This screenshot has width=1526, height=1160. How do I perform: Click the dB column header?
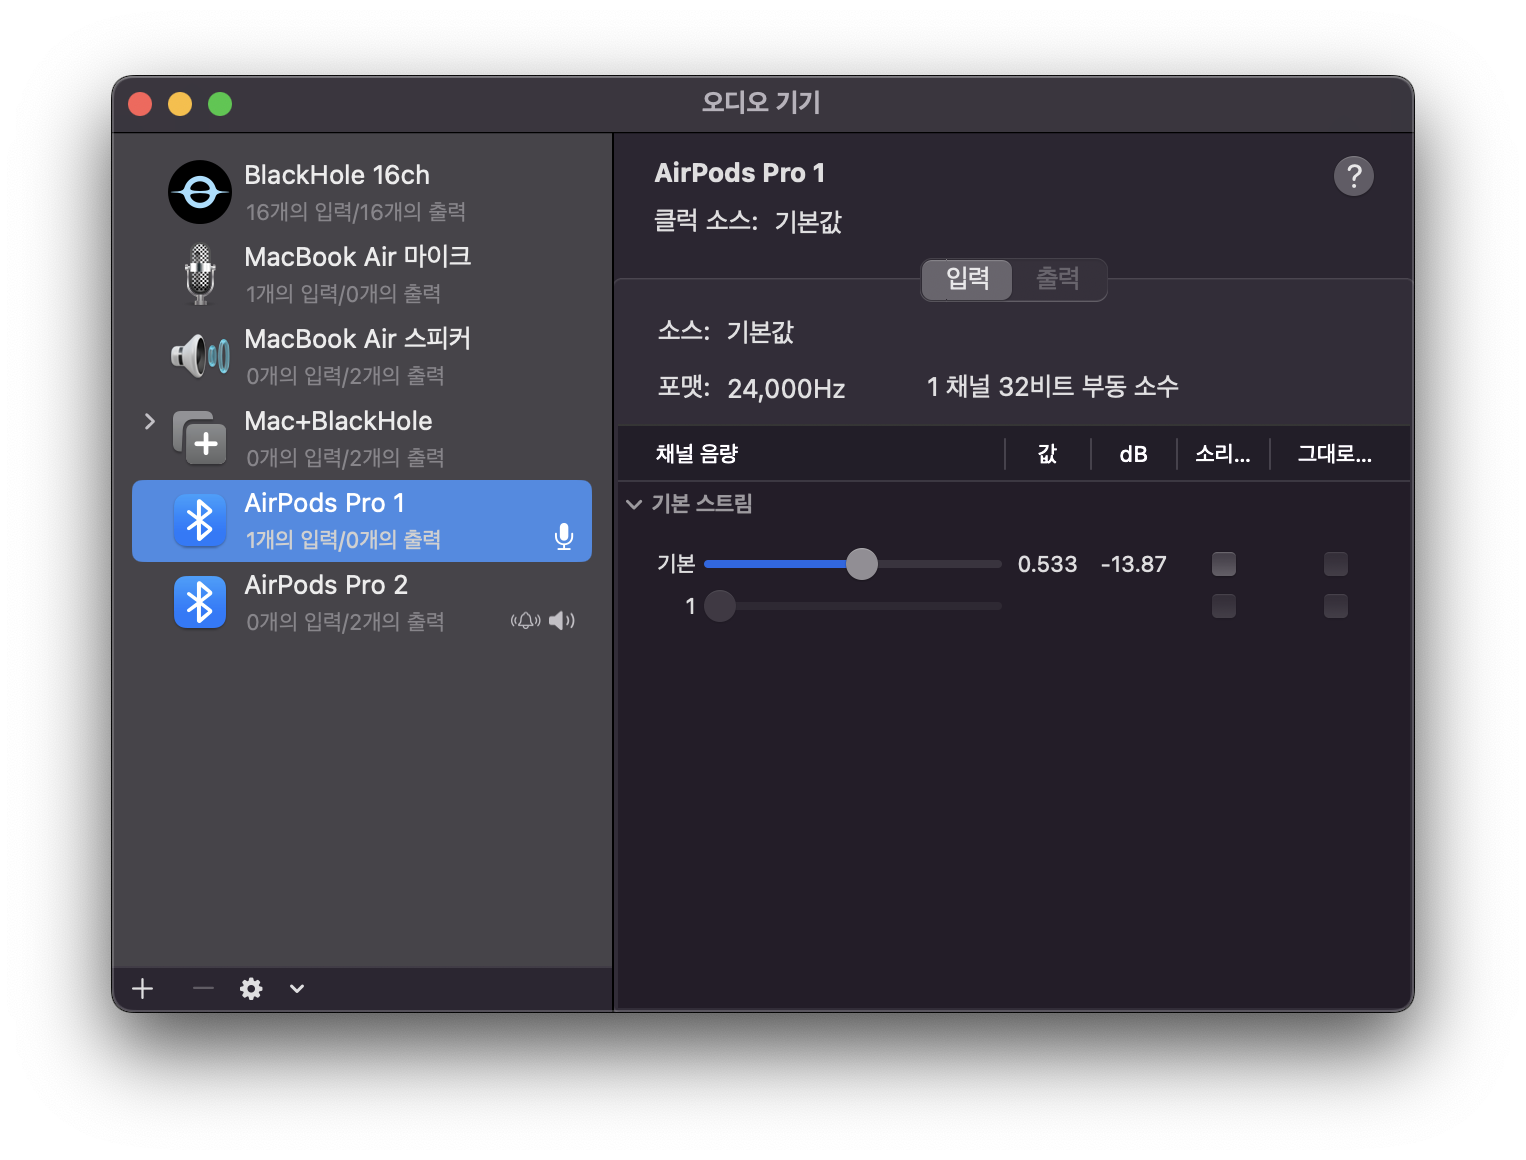1133,454
